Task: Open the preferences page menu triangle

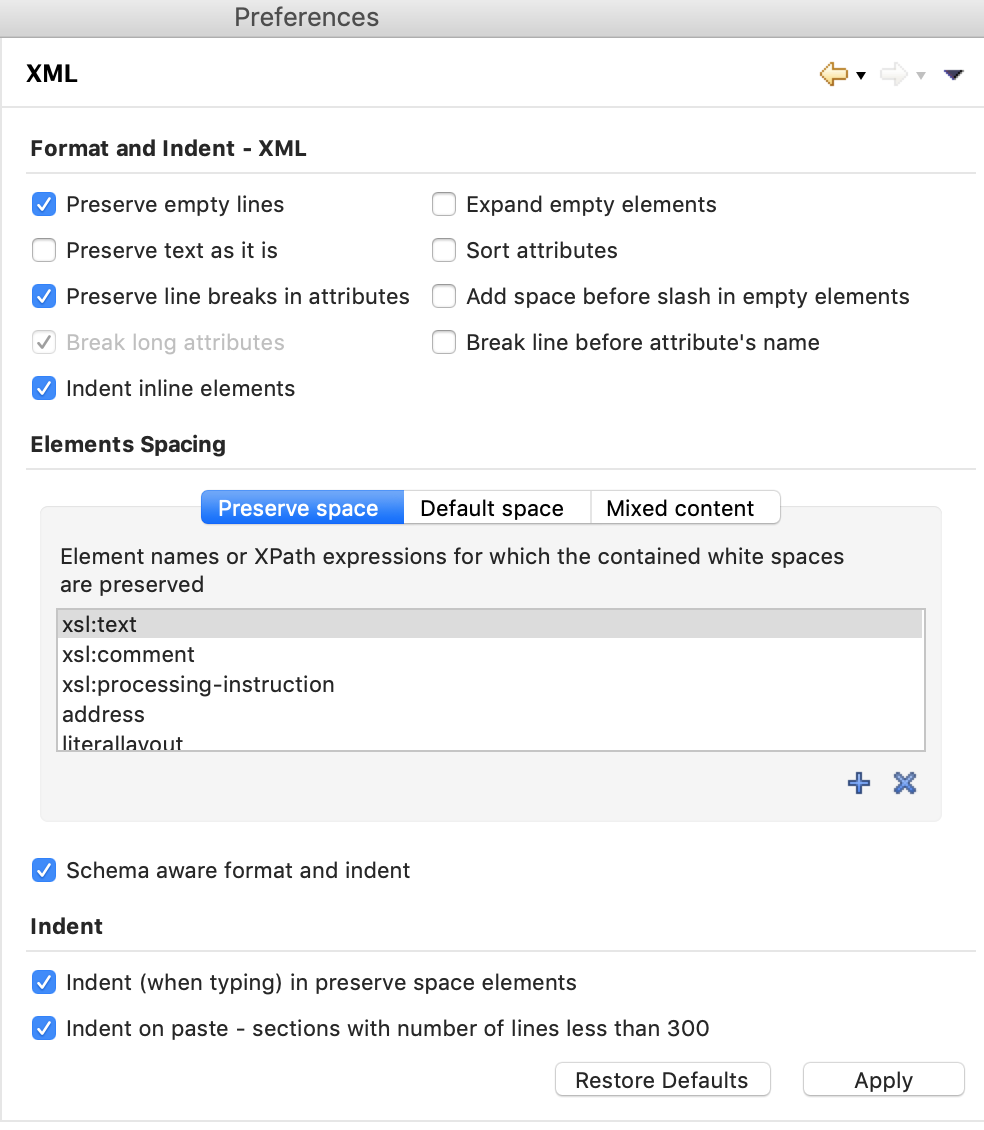Action: tap(953, 74)
